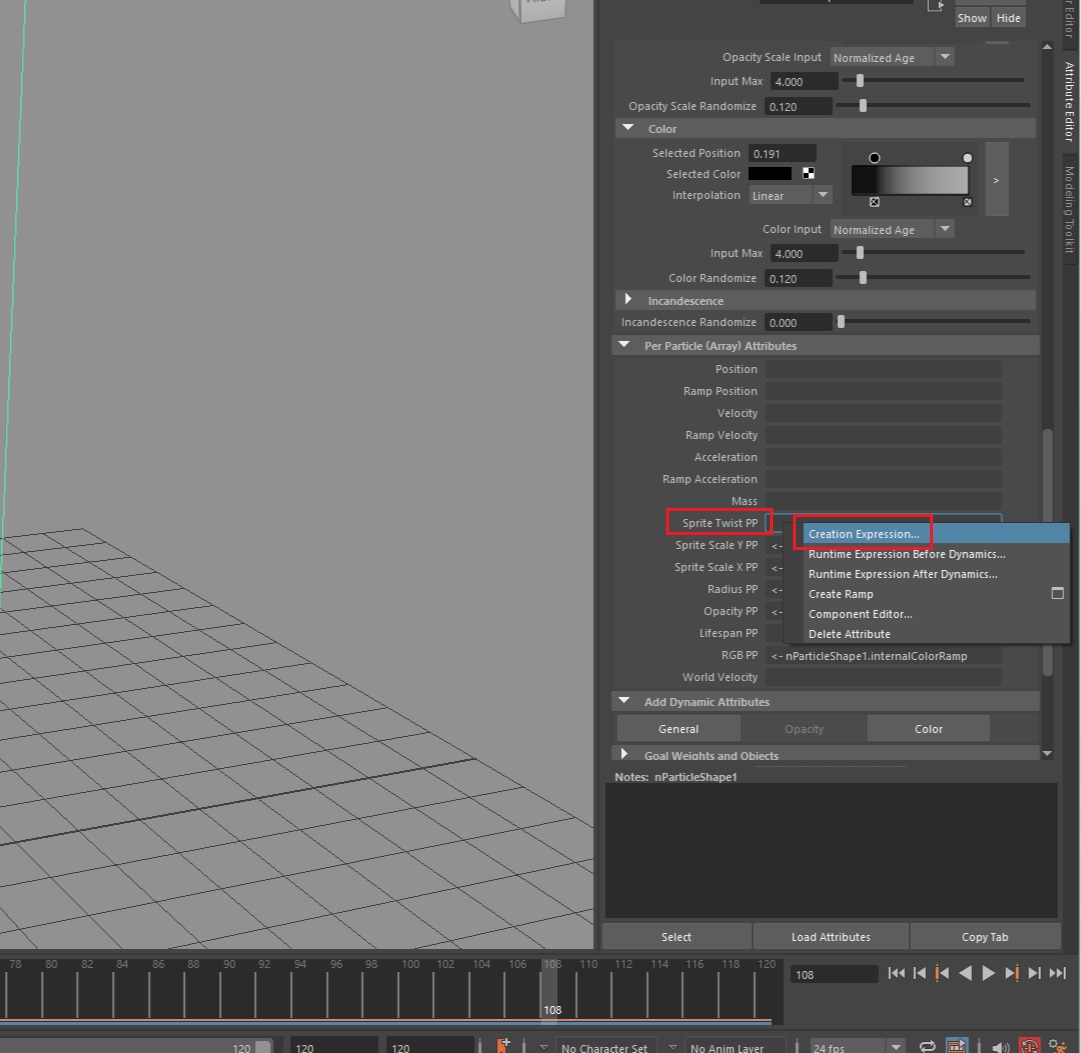Open ramp in larger editor arrow
This screenshot has height=1053, width=1081.
point(996,179)
